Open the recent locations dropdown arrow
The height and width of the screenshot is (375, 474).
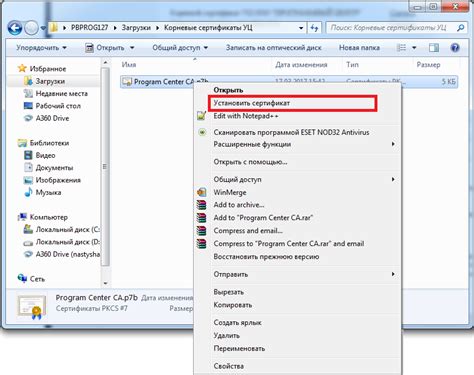(43, 28)
